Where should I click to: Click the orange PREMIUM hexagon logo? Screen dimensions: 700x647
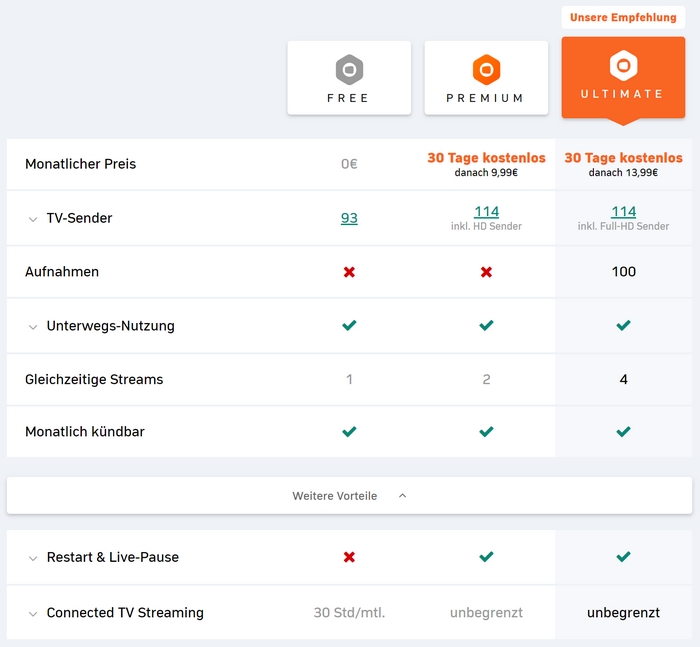[486, 70]
